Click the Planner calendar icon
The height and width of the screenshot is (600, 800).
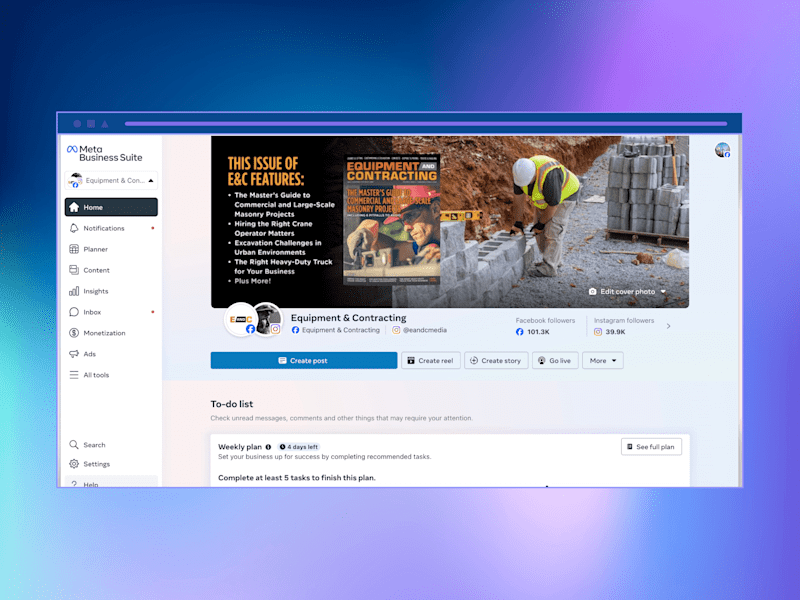pyautogui.click(x=74, y=249)
